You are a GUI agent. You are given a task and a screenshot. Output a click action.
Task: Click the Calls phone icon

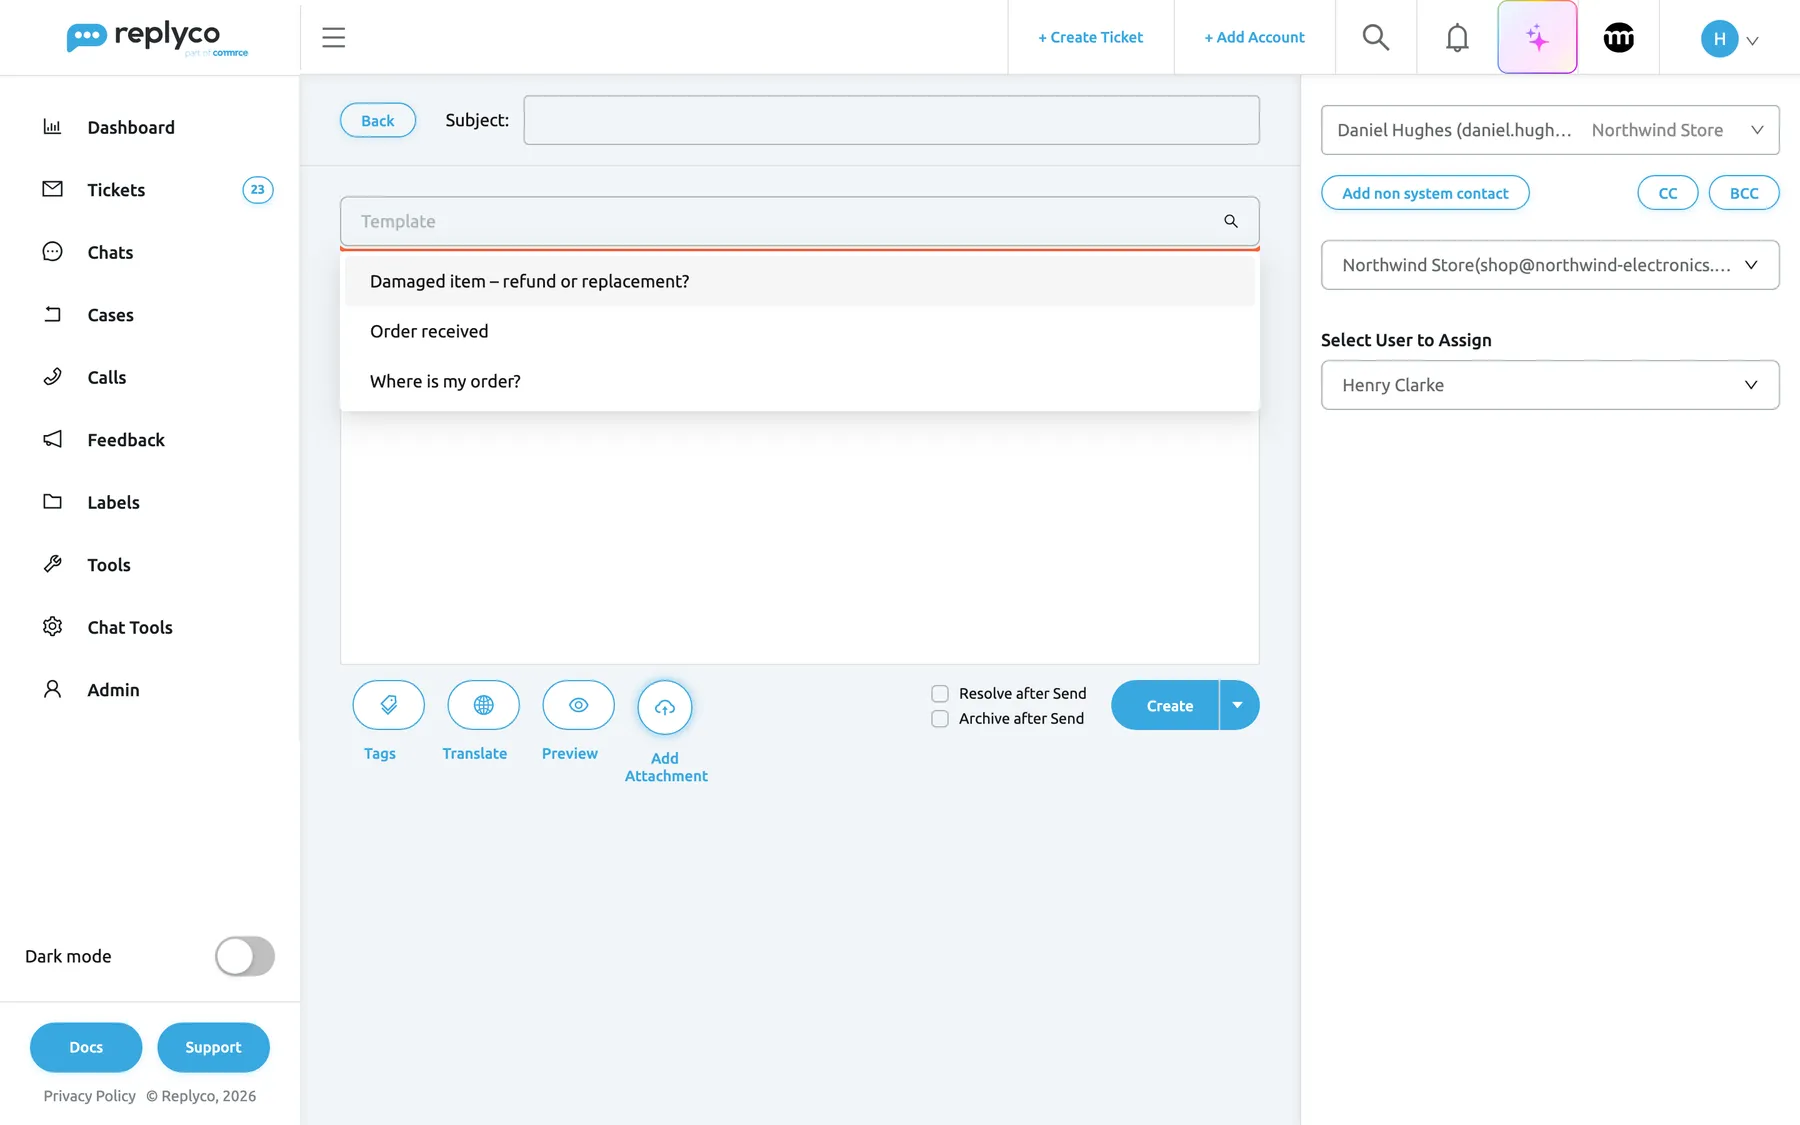coord(52,376)
